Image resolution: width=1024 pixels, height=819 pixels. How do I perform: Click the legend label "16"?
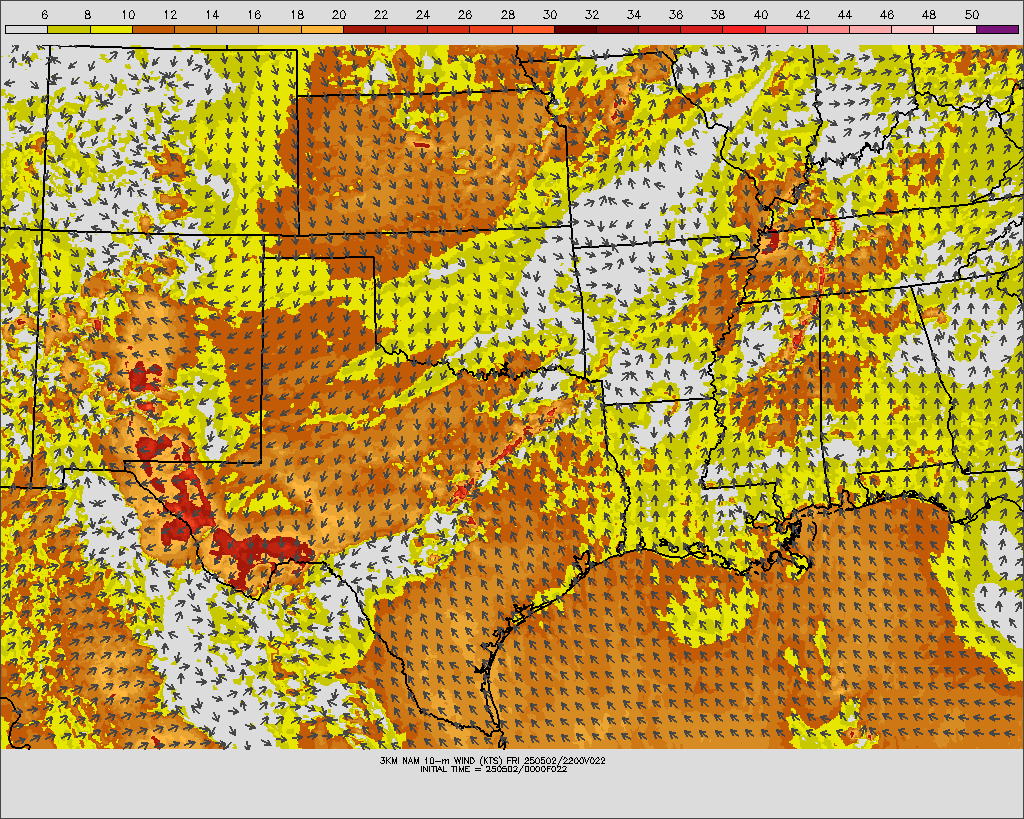pos(255,14)
